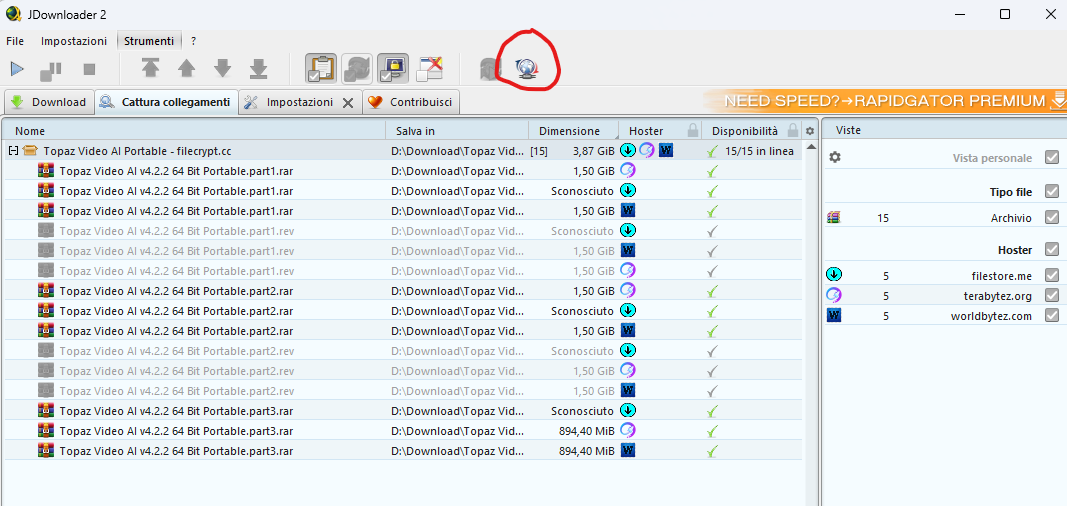The height and width of the screenshot is (506, 1067).
Task: Click the scrollbar up arrow of link list
Action: point(810,148)
